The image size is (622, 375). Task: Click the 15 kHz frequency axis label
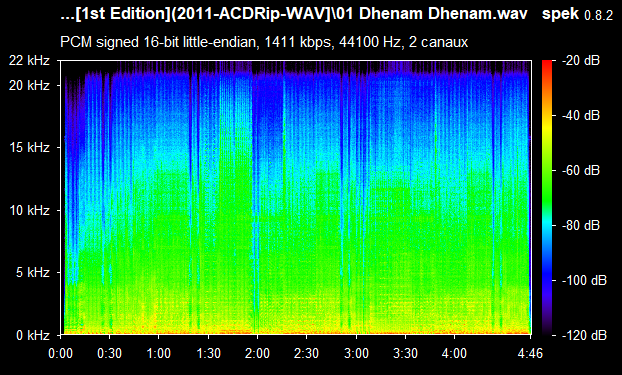pyautogui.click(x=30, y=148)
